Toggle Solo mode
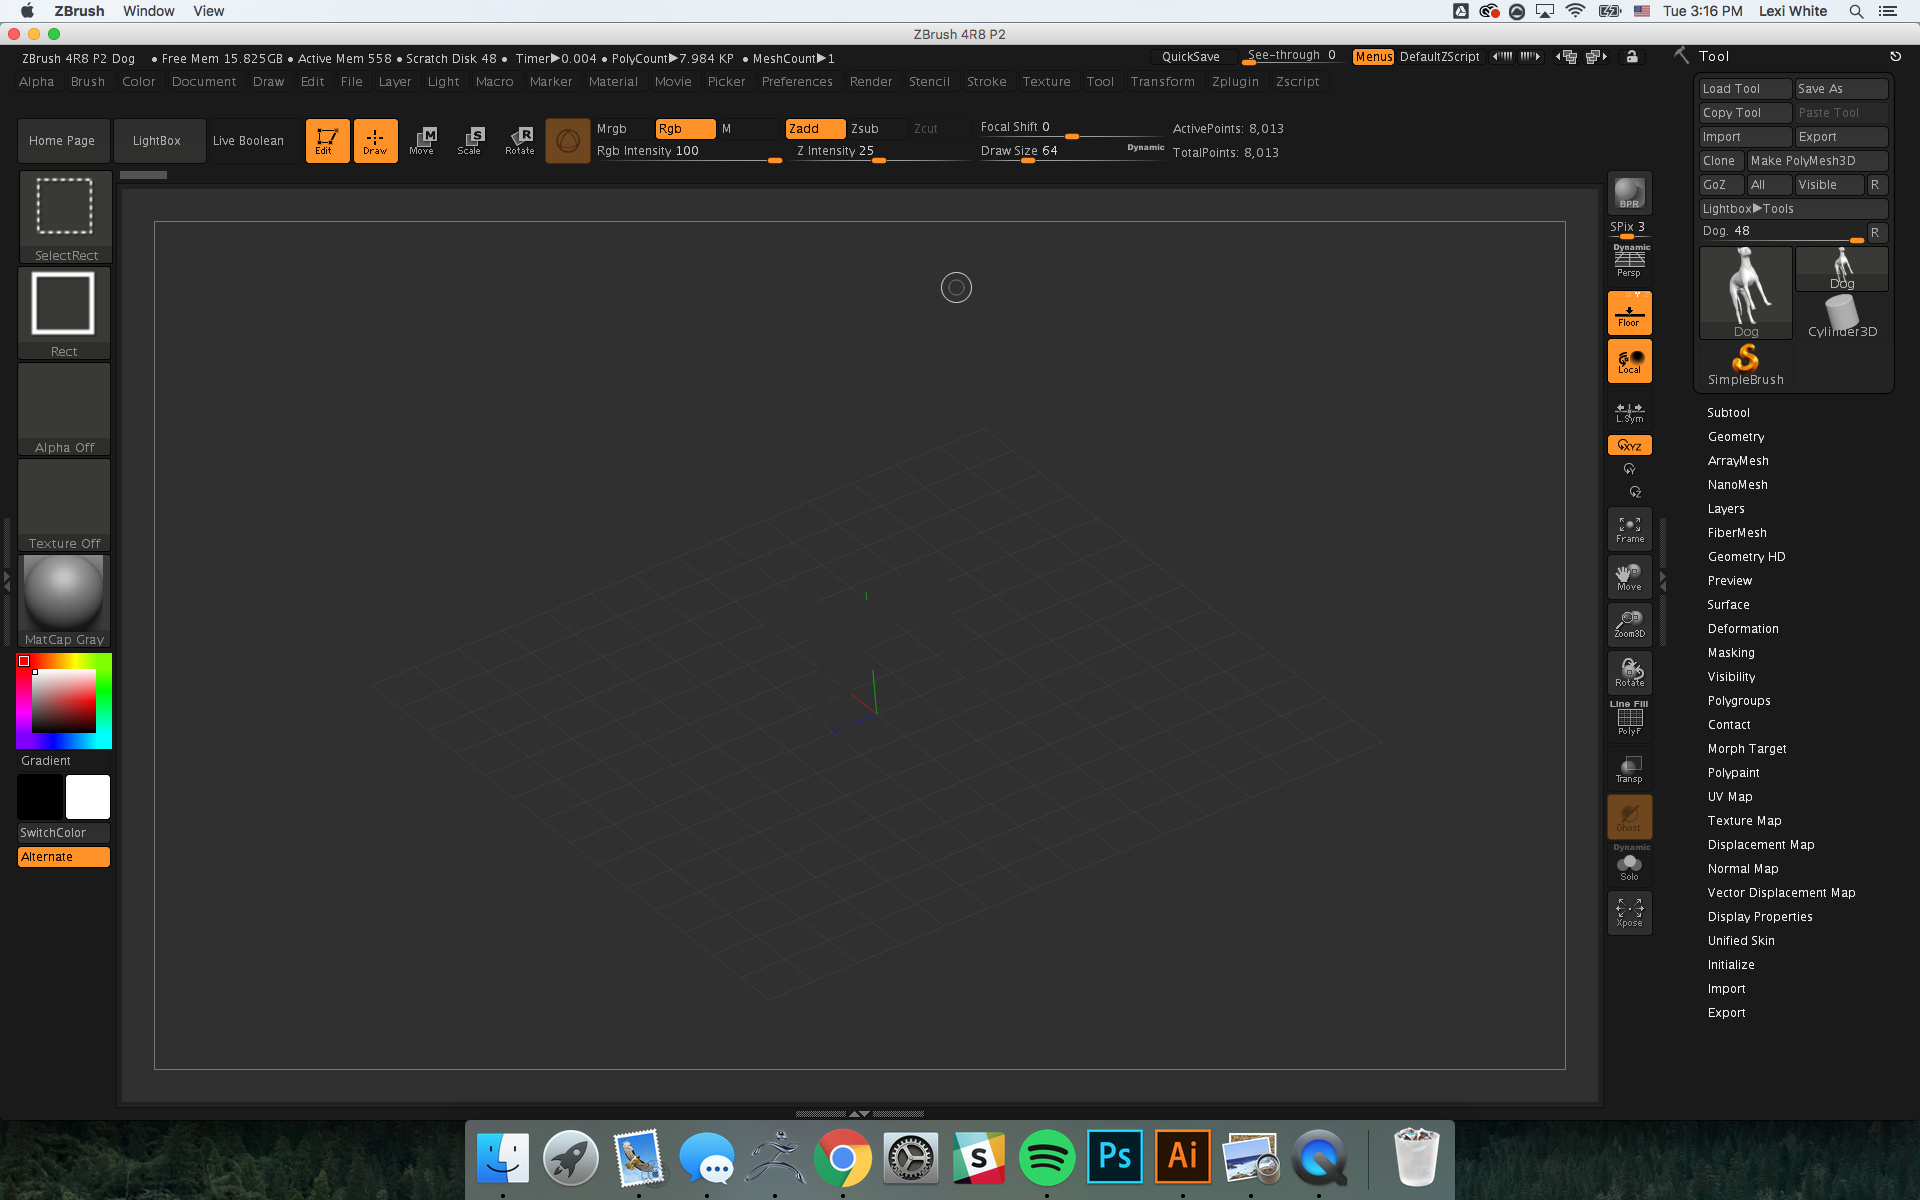 click(1629, 864)
